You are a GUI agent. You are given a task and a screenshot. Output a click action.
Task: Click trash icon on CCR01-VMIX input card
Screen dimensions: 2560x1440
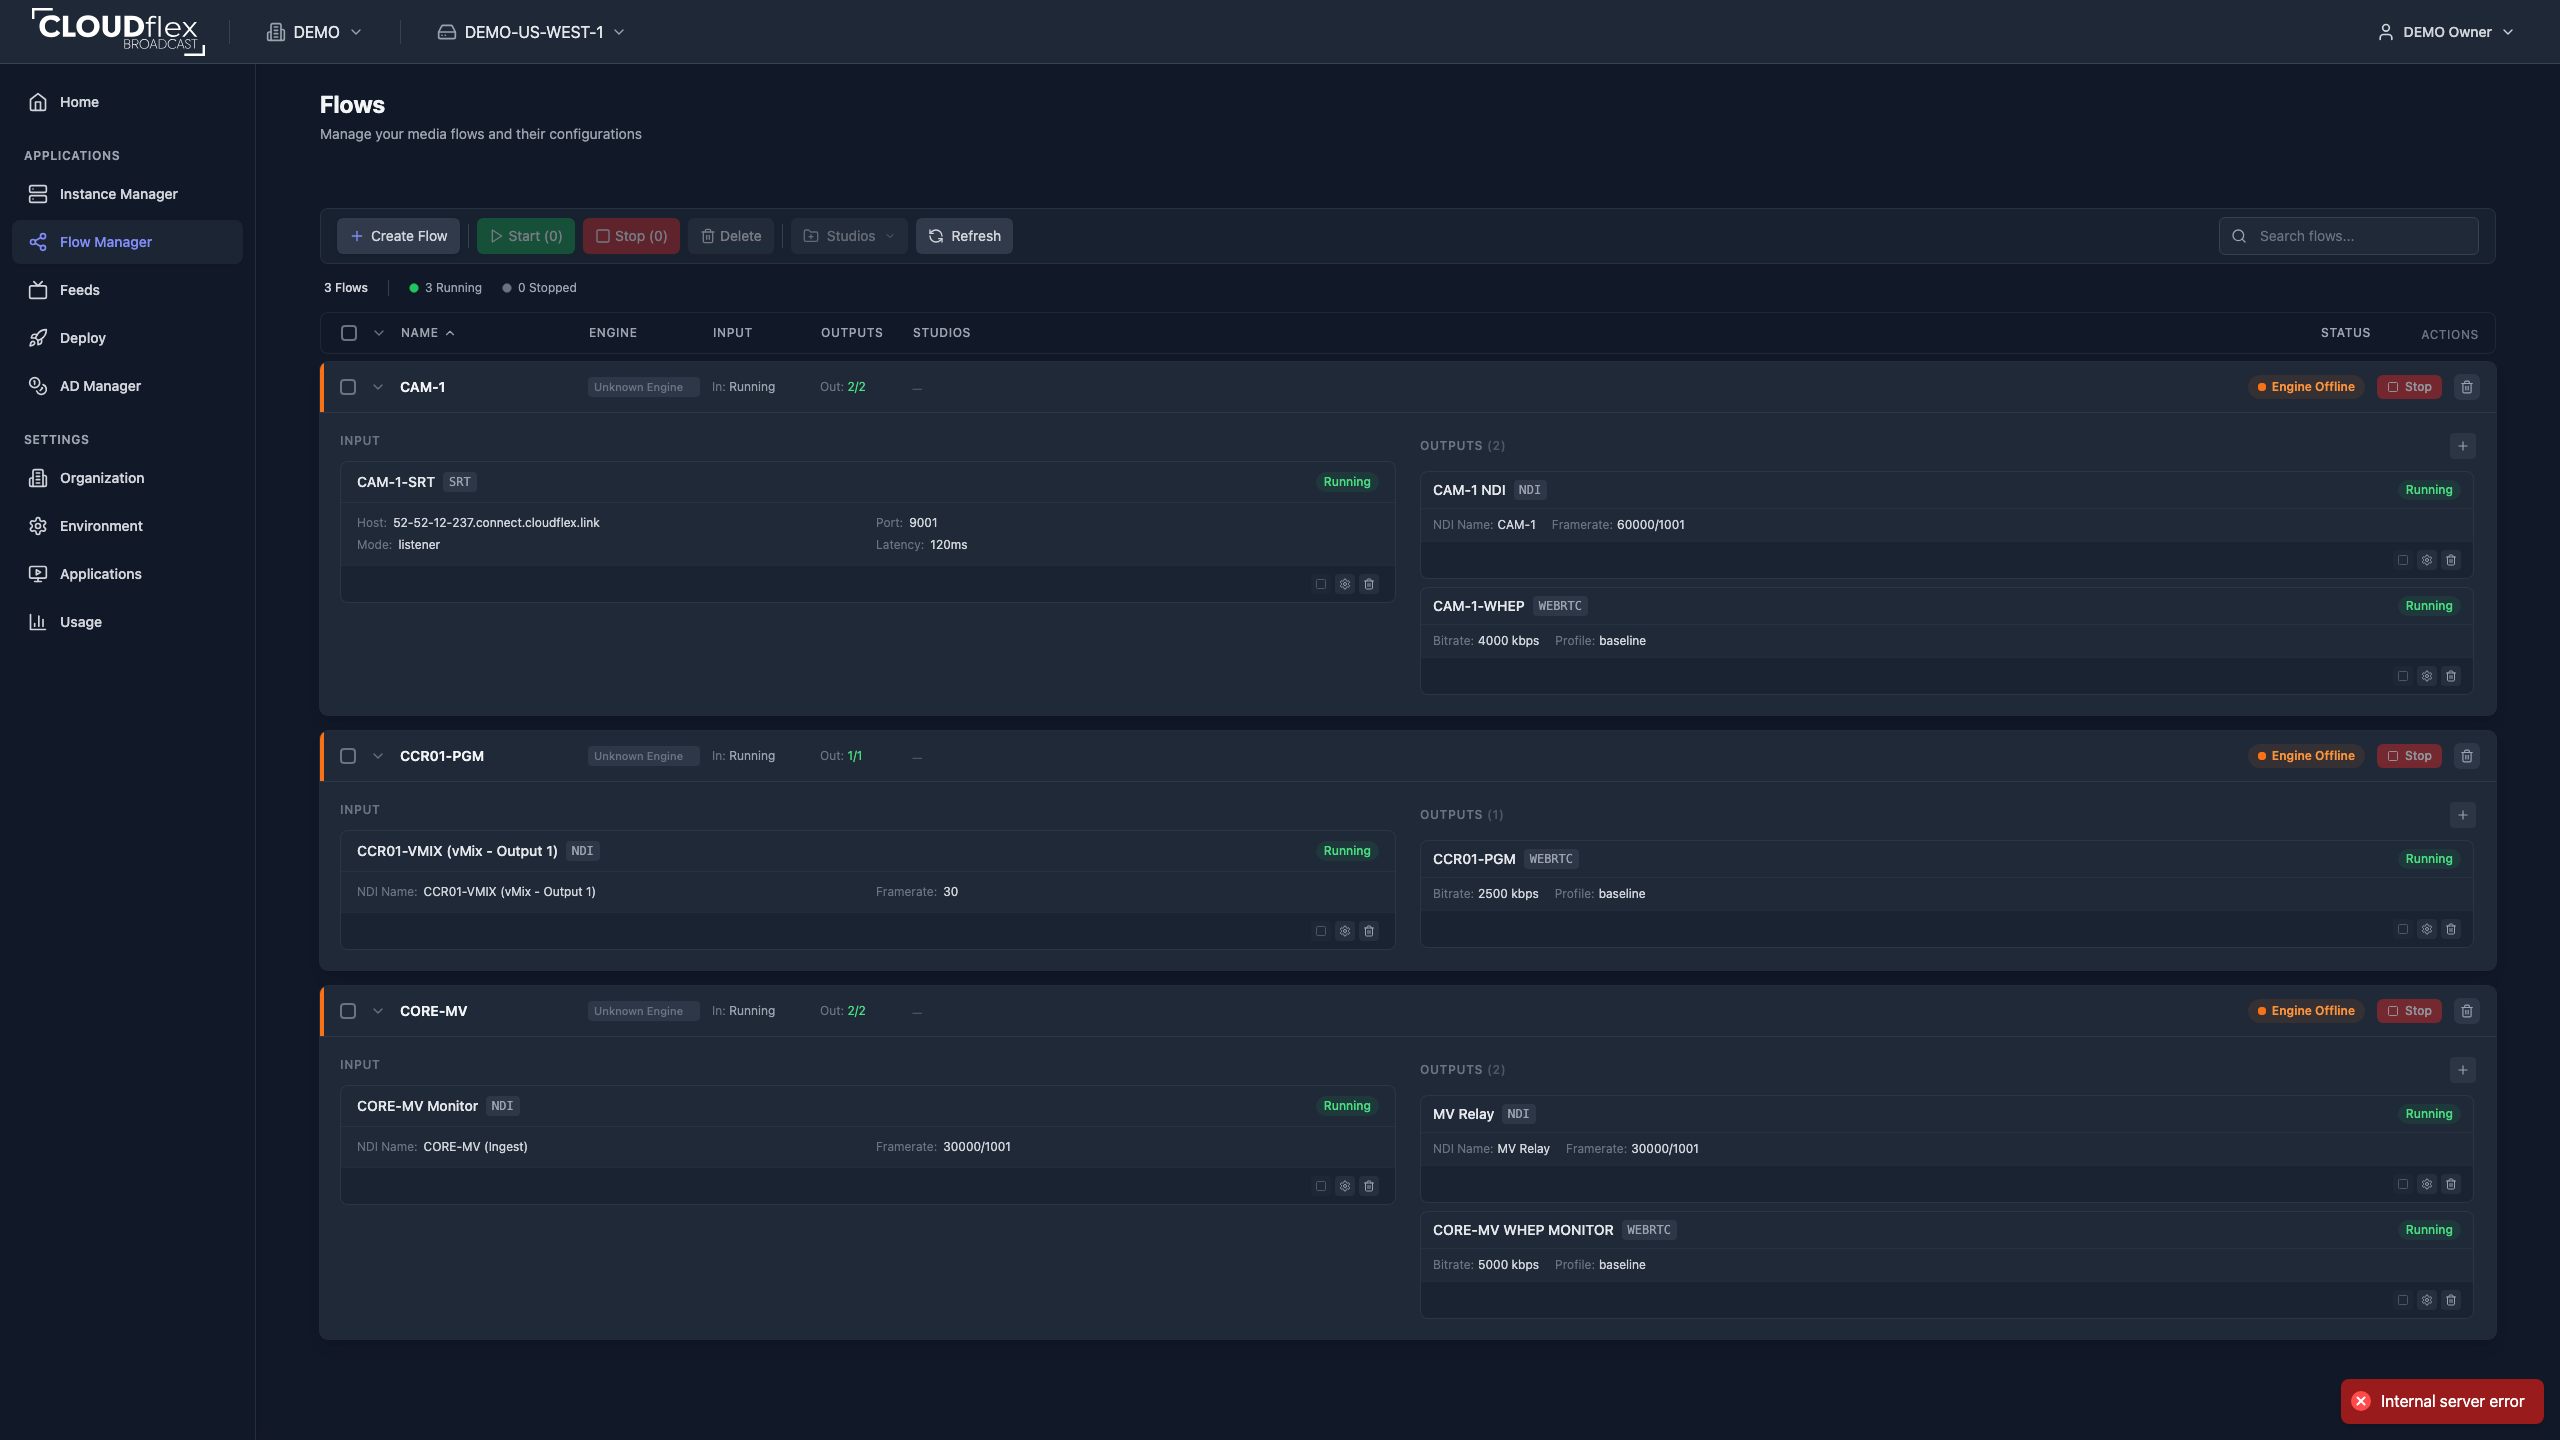point(1369,931)
